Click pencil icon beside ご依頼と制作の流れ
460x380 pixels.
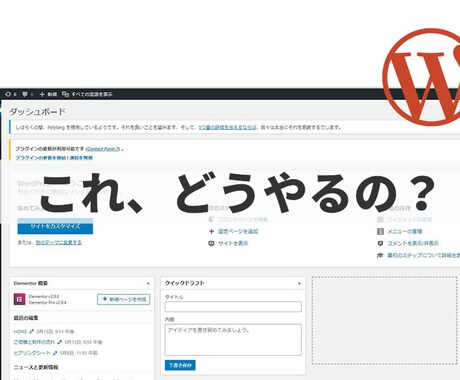point(60,342)
